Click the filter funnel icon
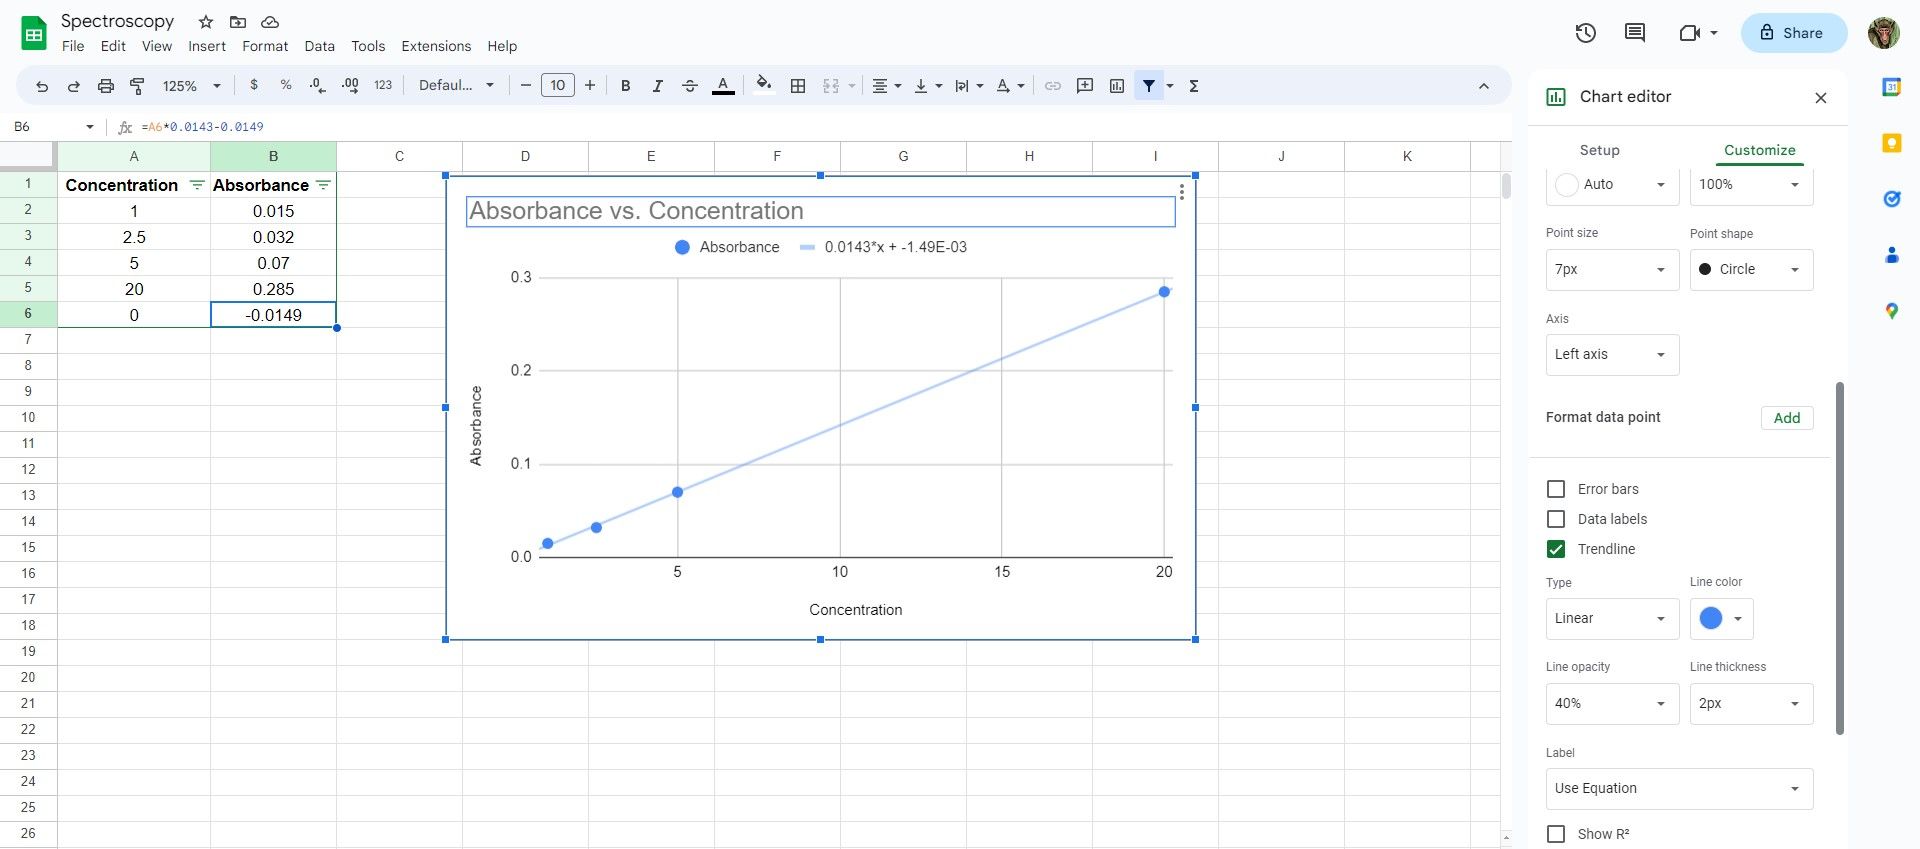Screen dimensions: 1920x849 (1149, 86)
